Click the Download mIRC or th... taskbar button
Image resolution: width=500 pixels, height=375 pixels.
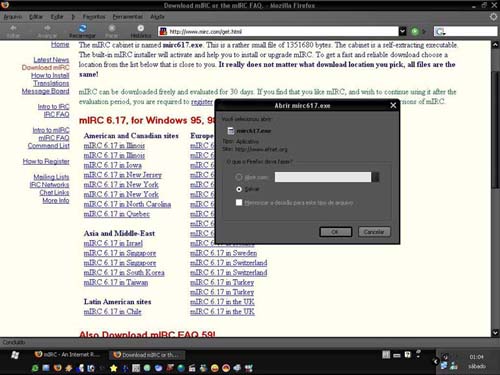tap(147, 355)
